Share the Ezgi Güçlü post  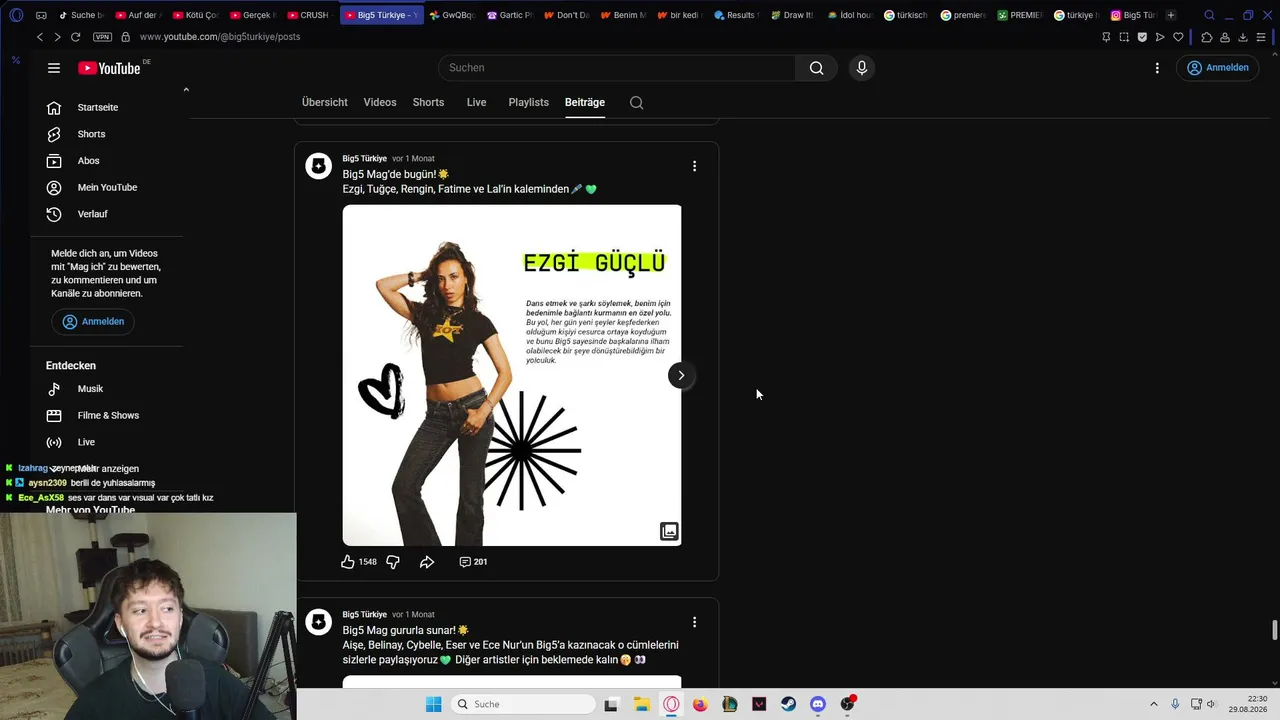(x=427, y=562)
